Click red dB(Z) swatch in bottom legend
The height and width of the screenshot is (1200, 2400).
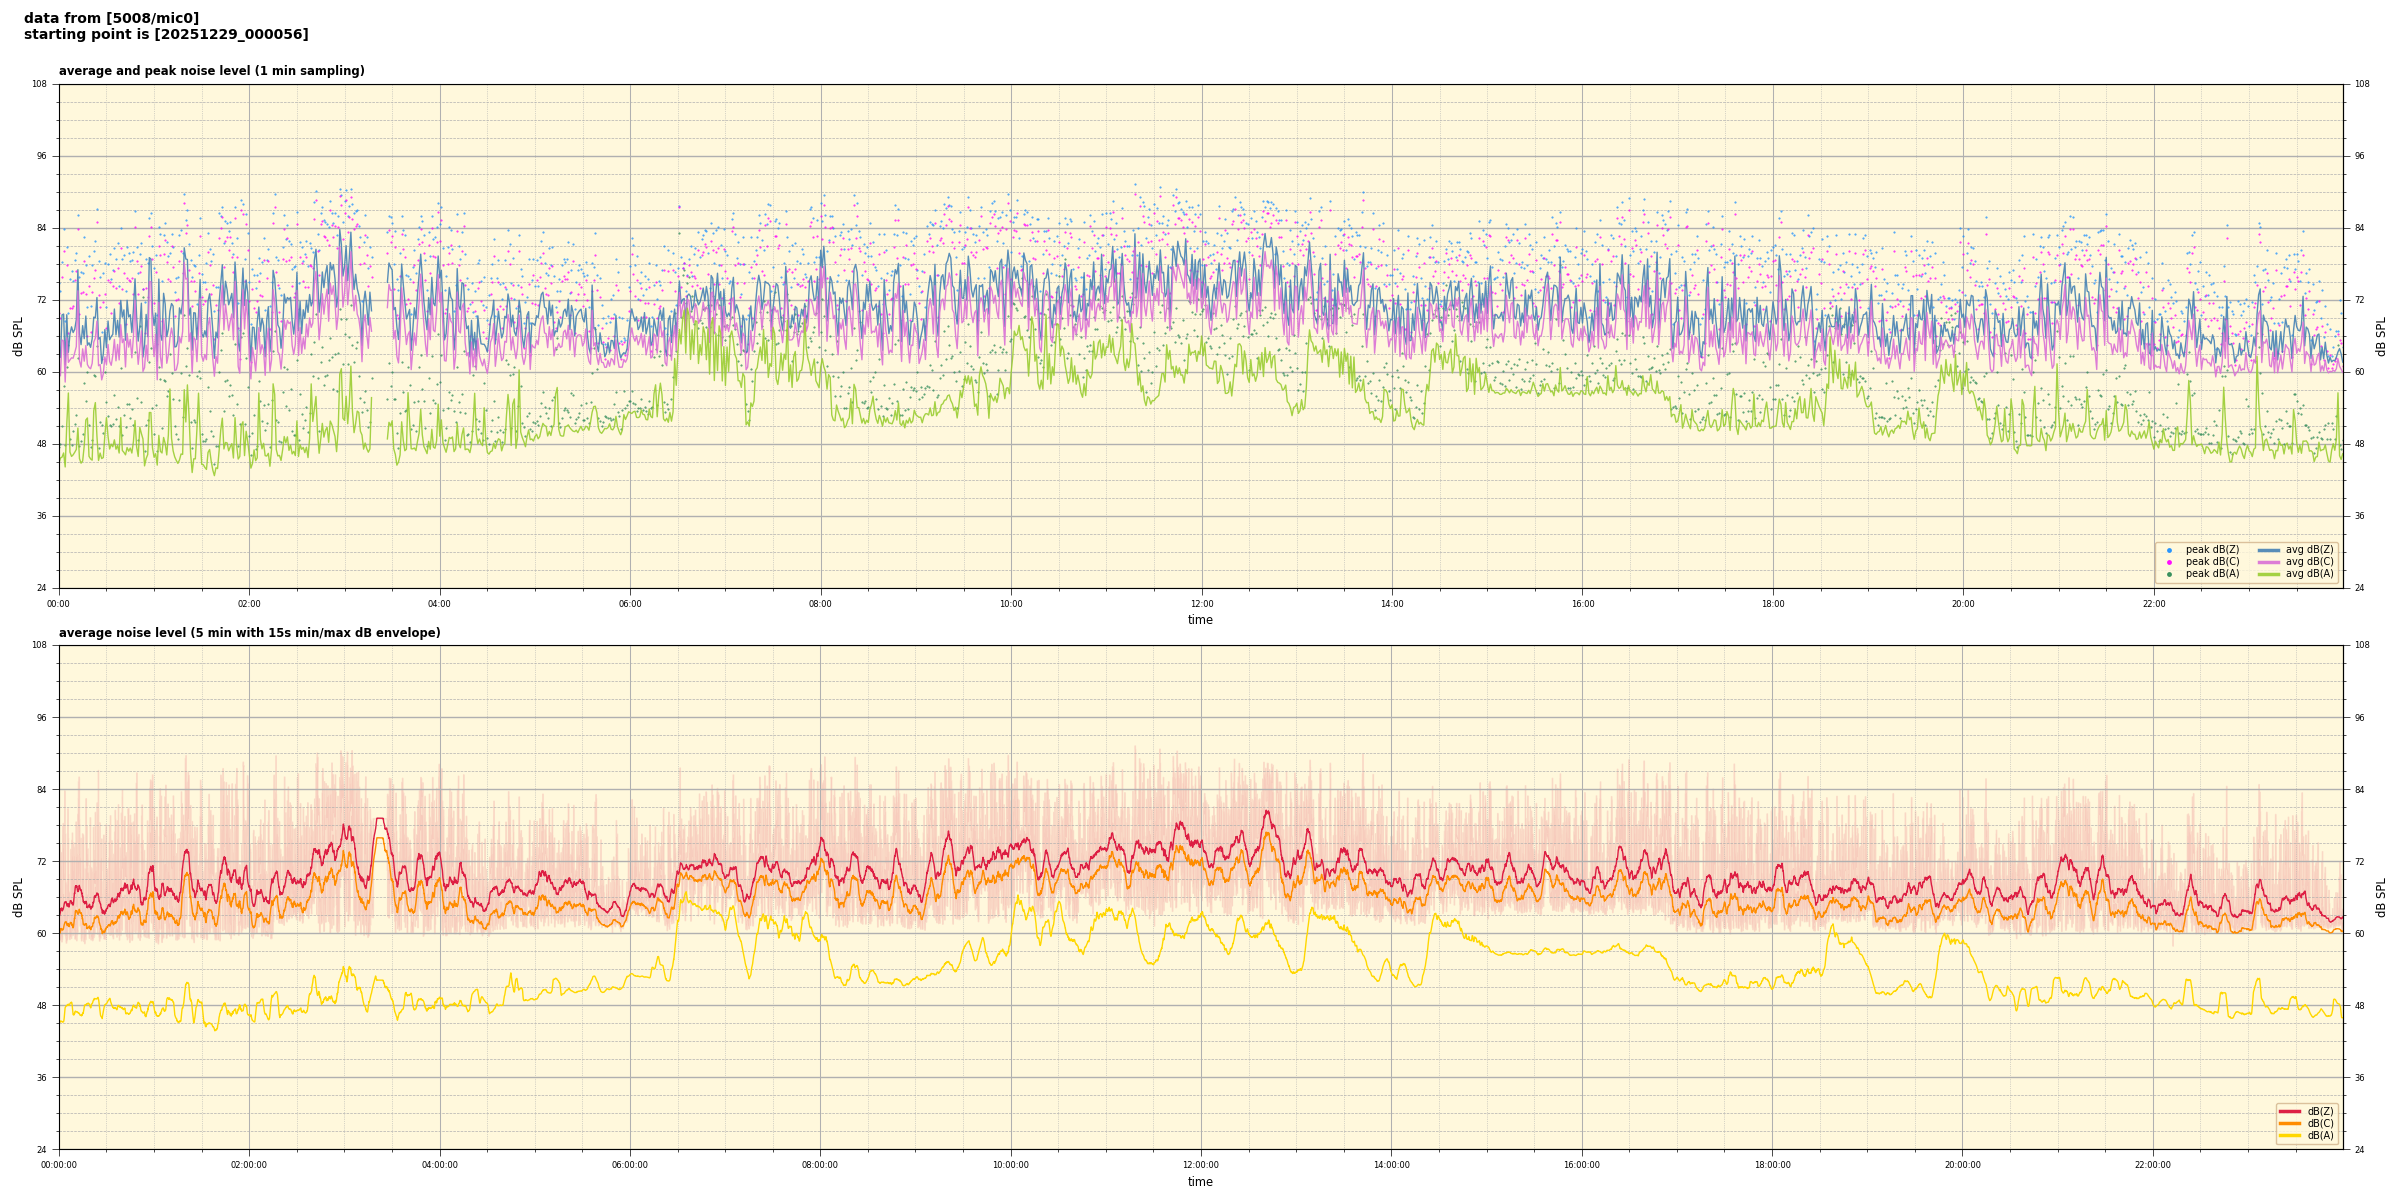click(x=2289, y=1111)
